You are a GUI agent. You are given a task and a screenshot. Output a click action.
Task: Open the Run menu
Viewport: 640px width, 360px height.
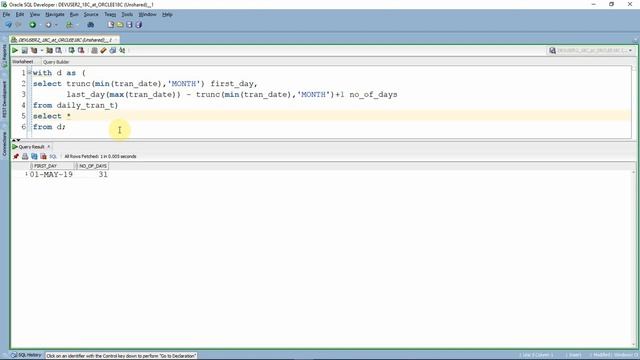click(x=74, y=15)
